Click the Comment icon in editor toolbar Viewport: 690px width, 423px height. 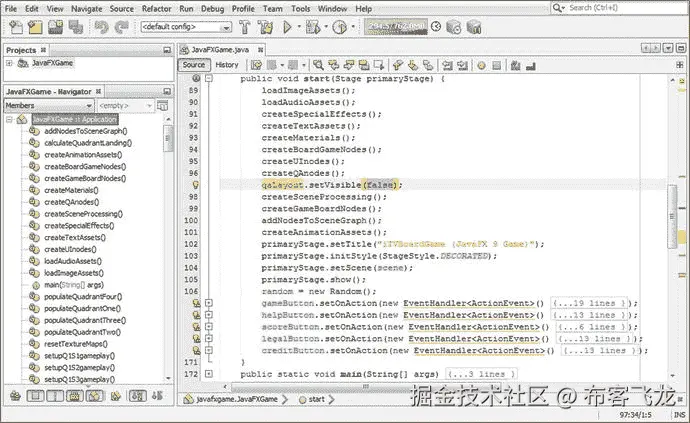(x=515, y=66)
